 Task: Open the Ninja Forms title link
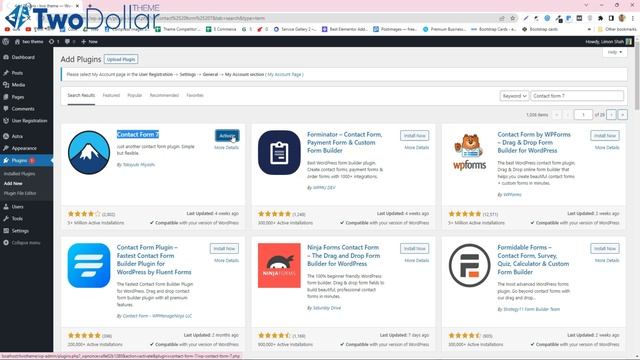pos(343,256)
